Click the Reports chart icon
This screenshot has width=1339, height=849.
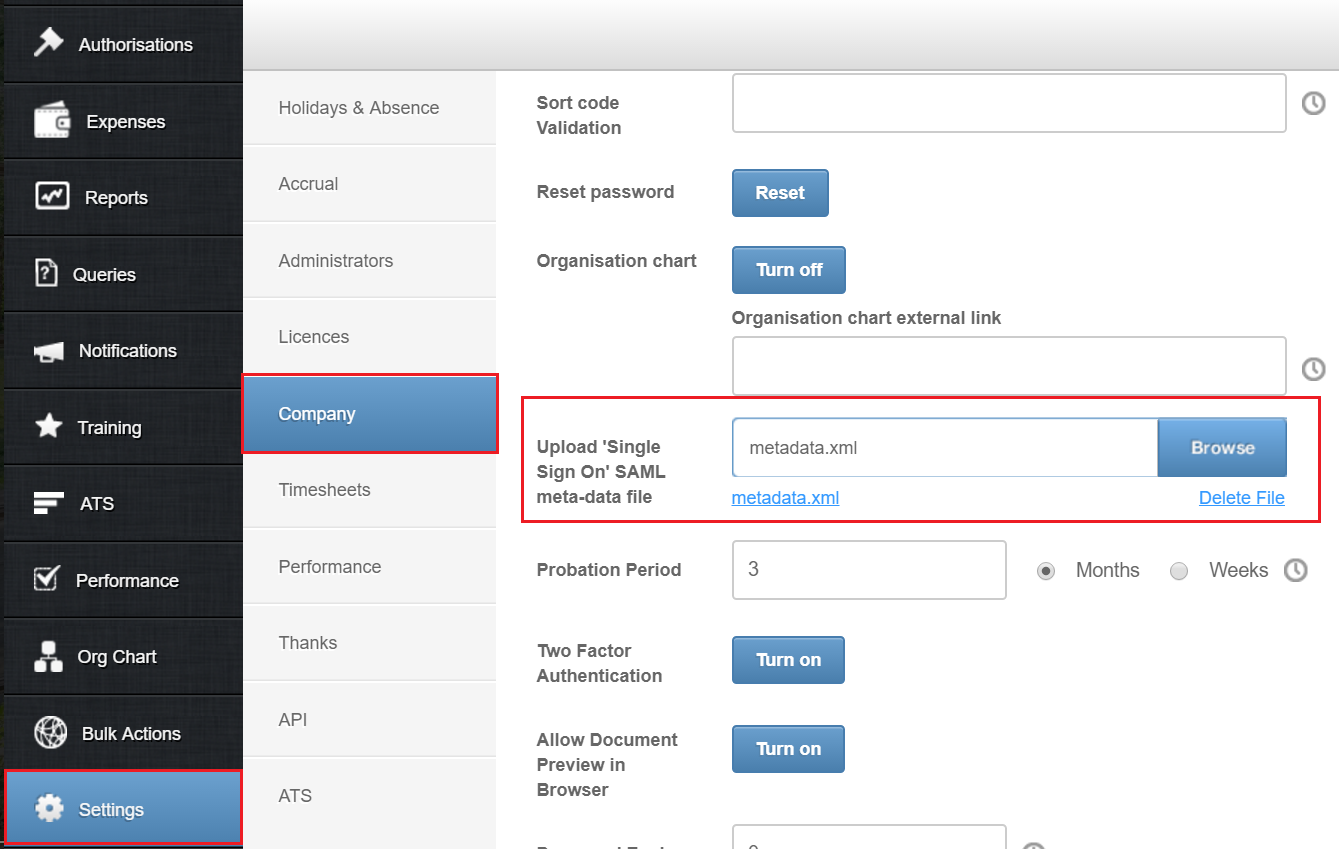click(52, 196)
